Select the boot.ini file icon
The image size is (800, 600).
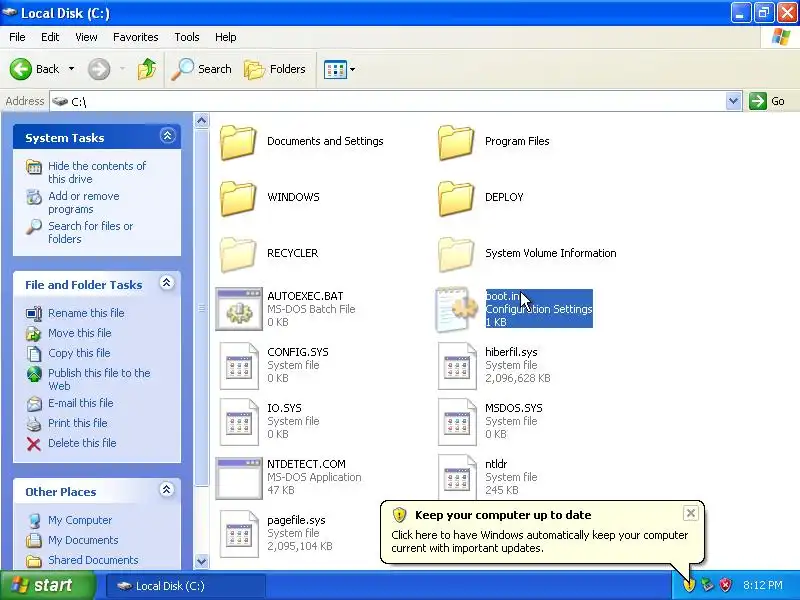[456, 309]
